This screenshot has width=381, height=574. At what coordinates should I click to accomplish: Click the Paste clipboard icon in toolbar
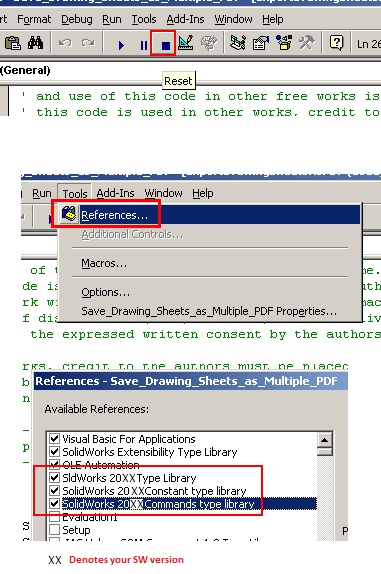click(x=12, y=44)
